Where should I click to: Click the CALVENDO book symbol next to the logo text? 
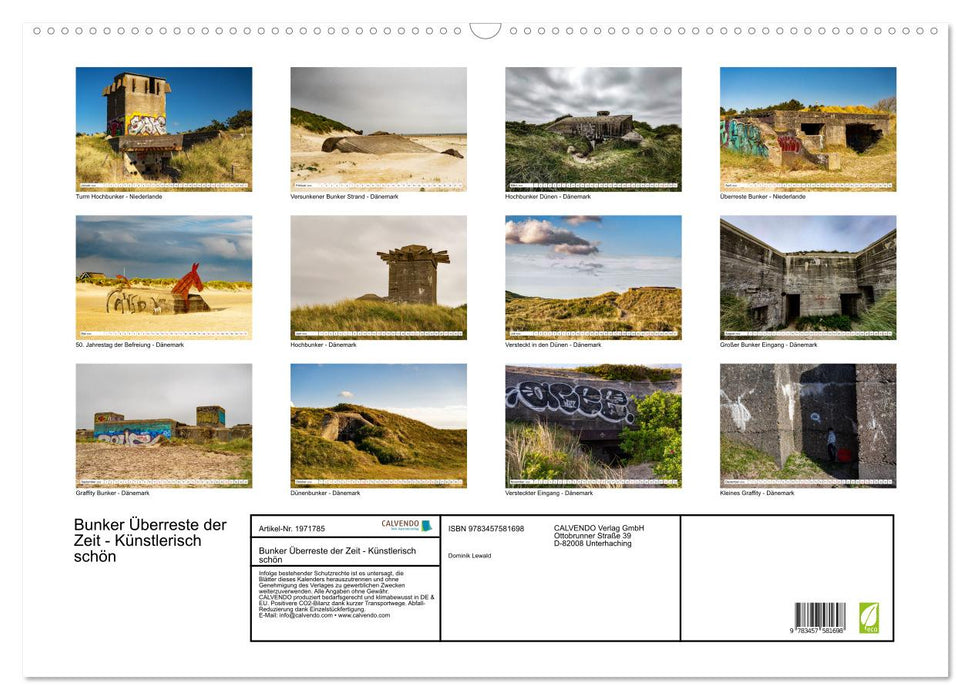tap(426, 524)
